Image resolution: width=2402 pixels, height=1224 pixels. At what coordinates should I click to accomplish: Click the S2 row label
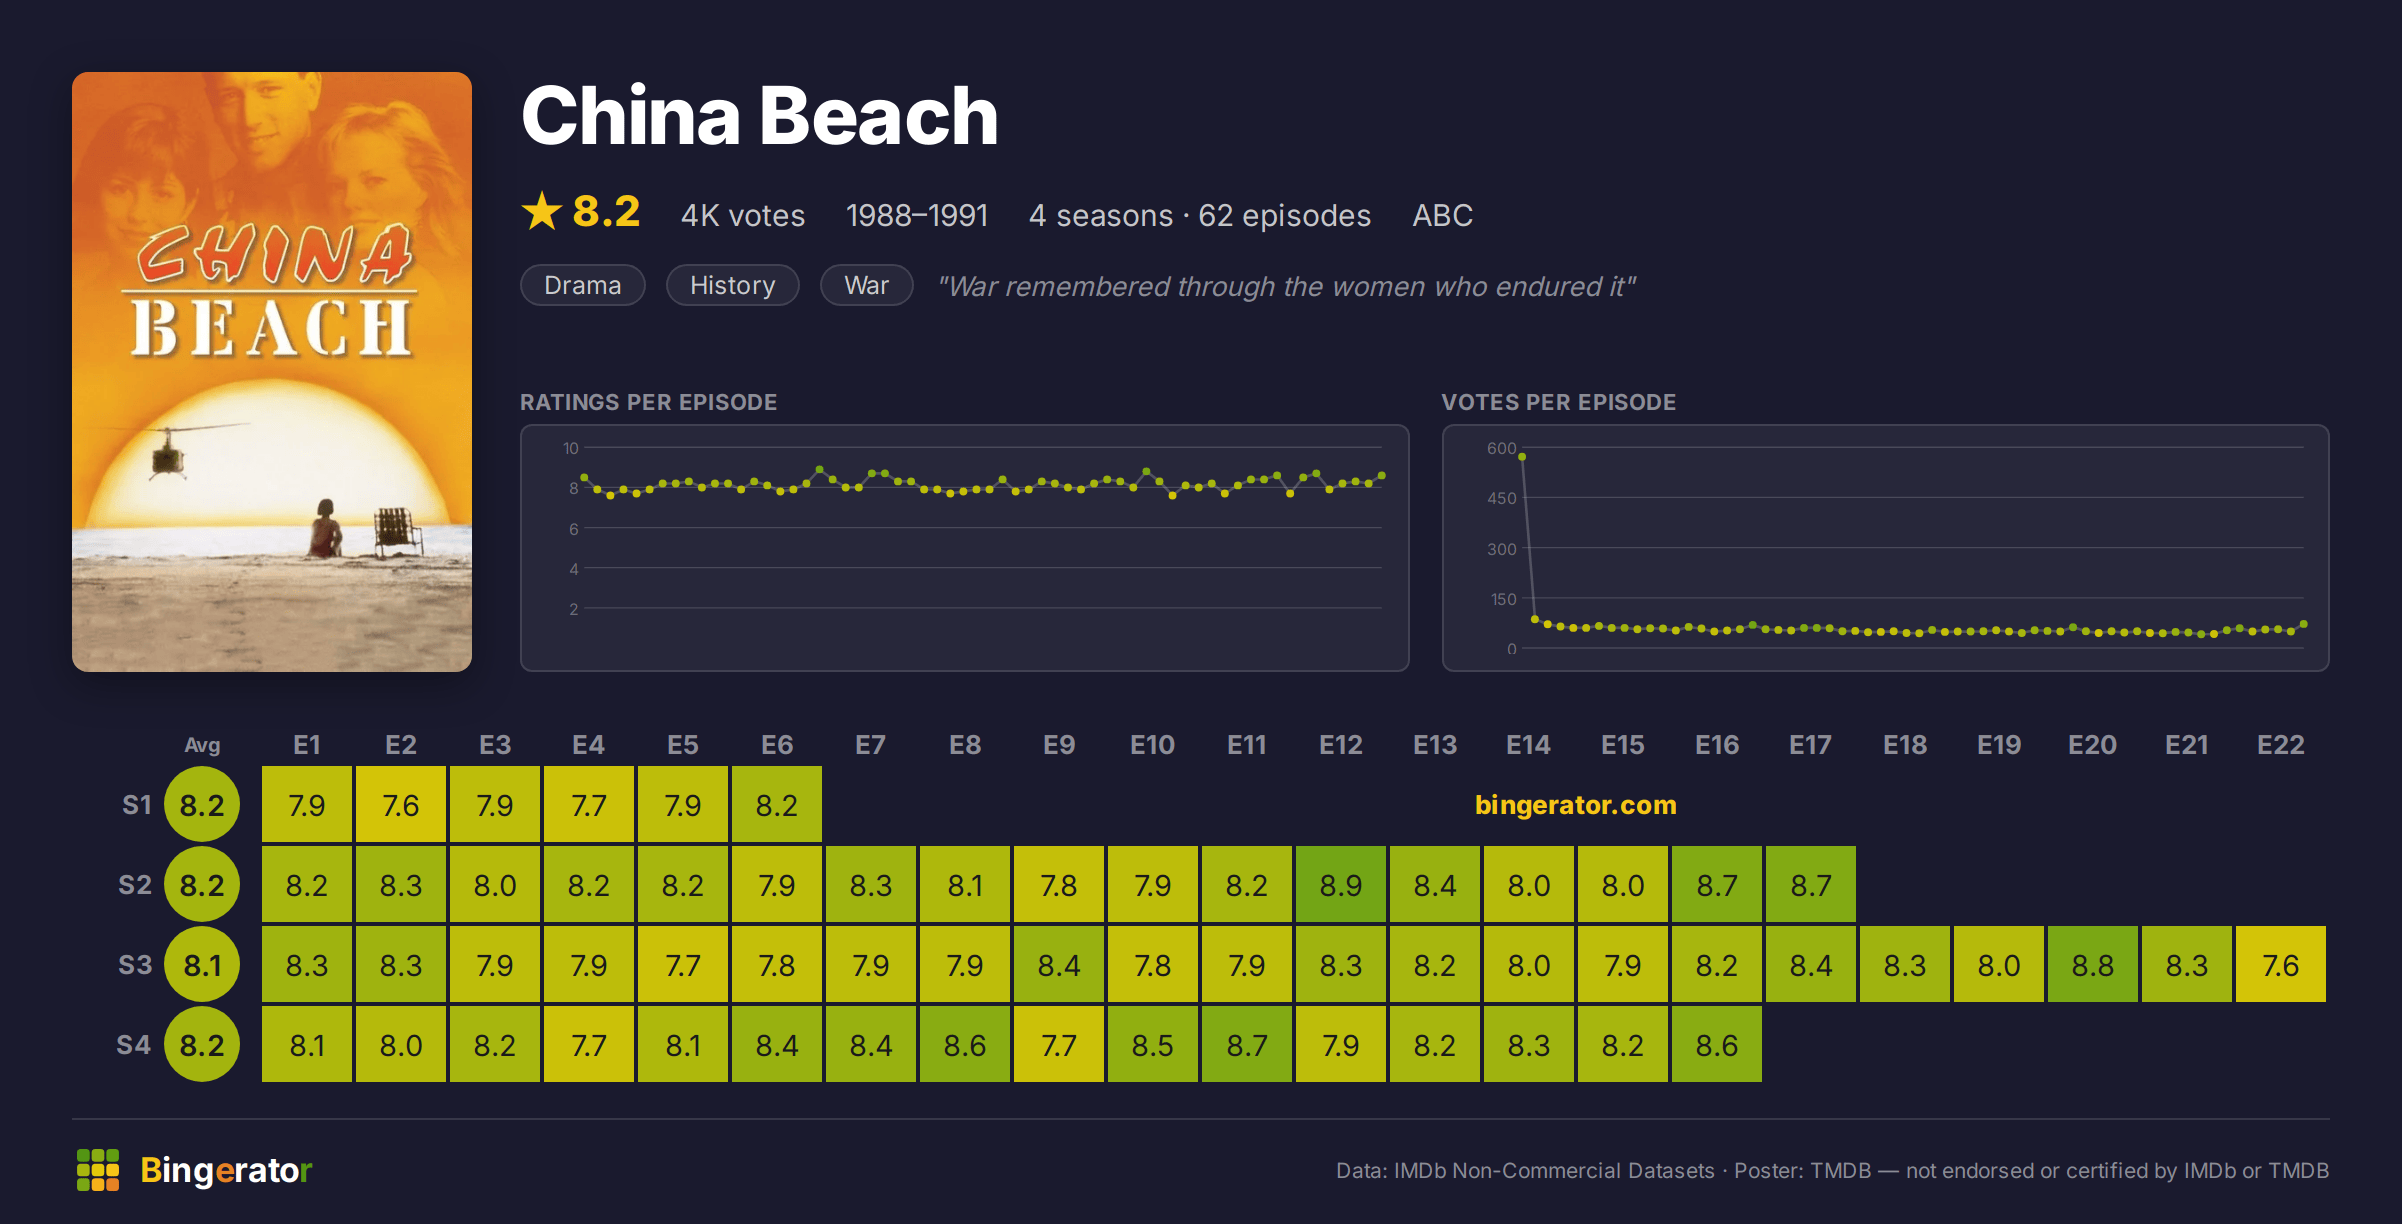135,885
